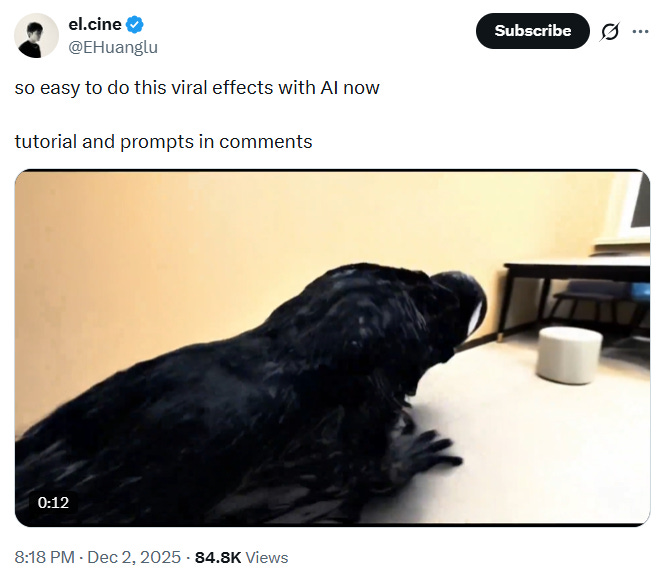Open the three-dot more options menu

[x=640, y=31]
